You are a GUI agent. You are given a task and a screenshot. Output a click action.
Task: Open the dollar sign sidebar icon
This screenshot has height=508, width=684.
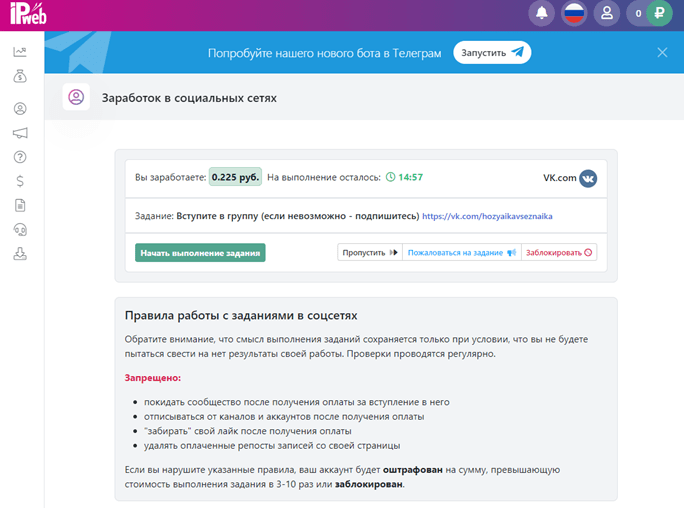[20, 181]
